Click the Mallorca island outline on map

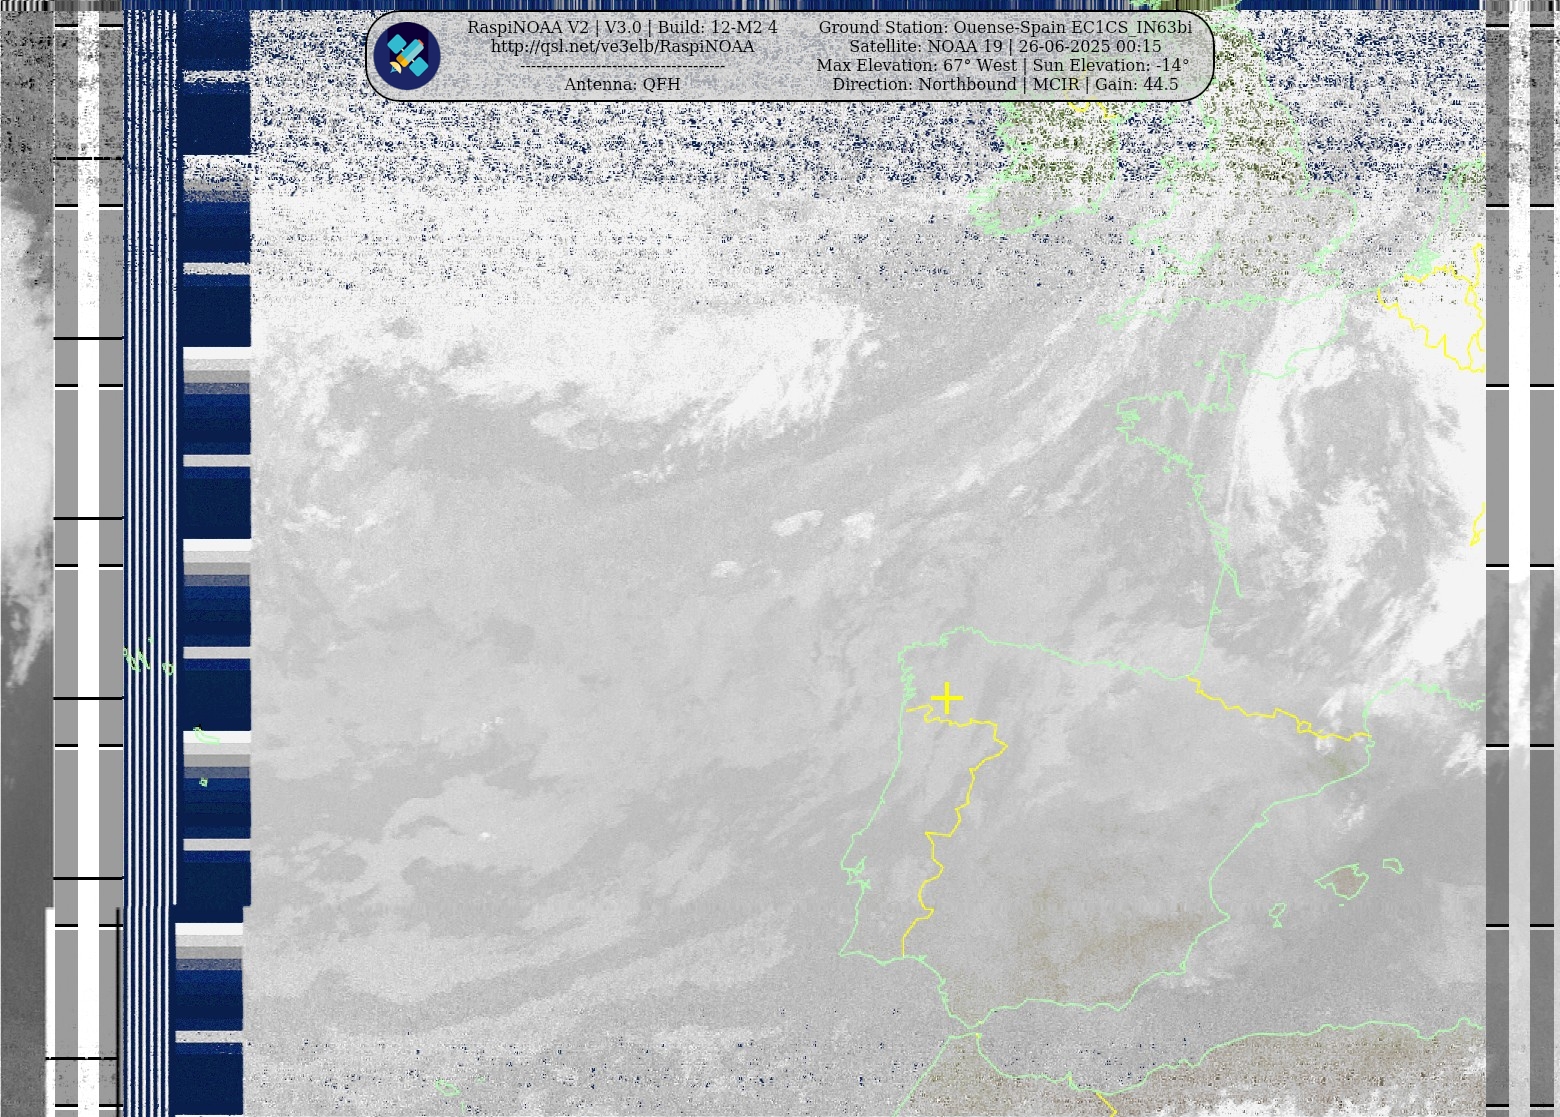tap(1340, 882)
